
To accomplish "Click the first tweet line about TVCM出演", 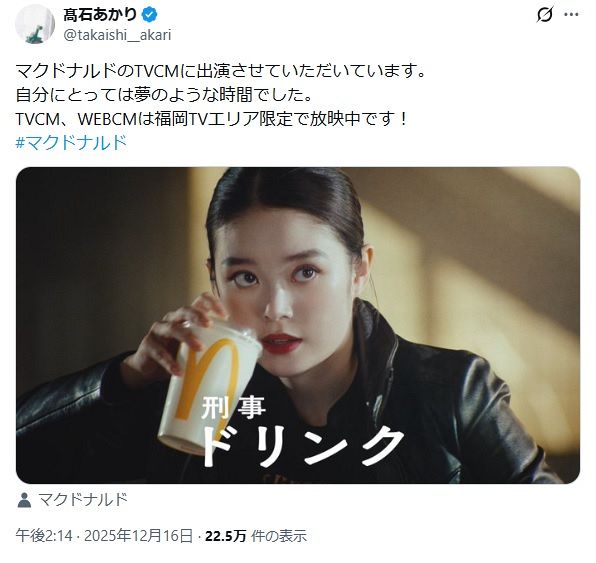I will point(221,71).
